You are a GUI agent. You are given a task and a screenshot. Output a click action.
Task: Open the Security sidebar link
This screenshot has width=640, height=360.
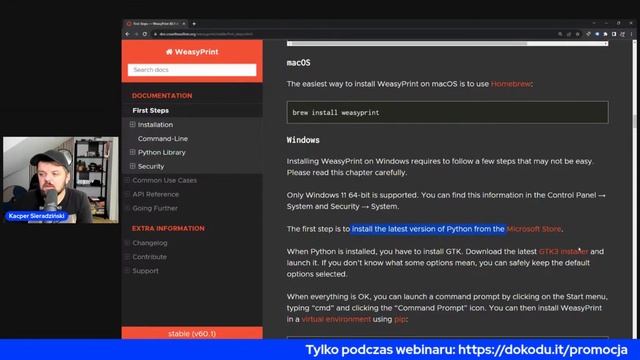coord(151,167)
